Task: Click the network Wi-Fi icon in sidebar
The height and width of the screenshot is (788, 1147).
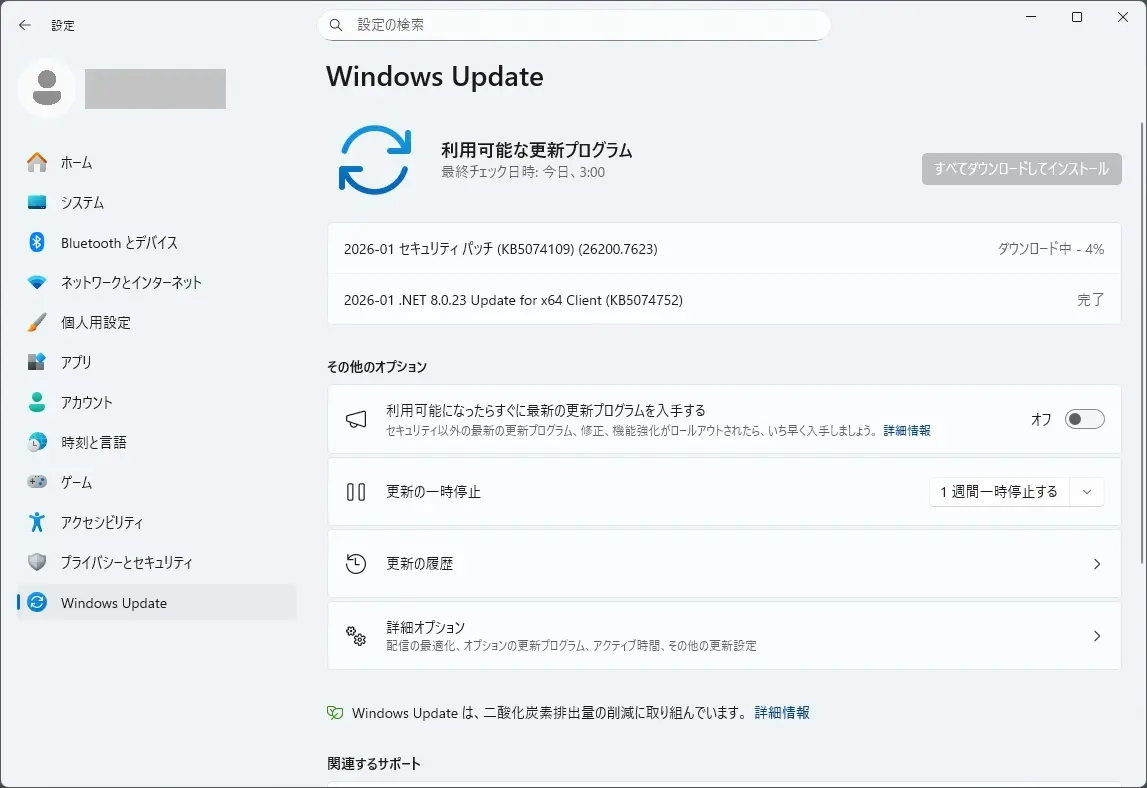Action: [37, 282]
